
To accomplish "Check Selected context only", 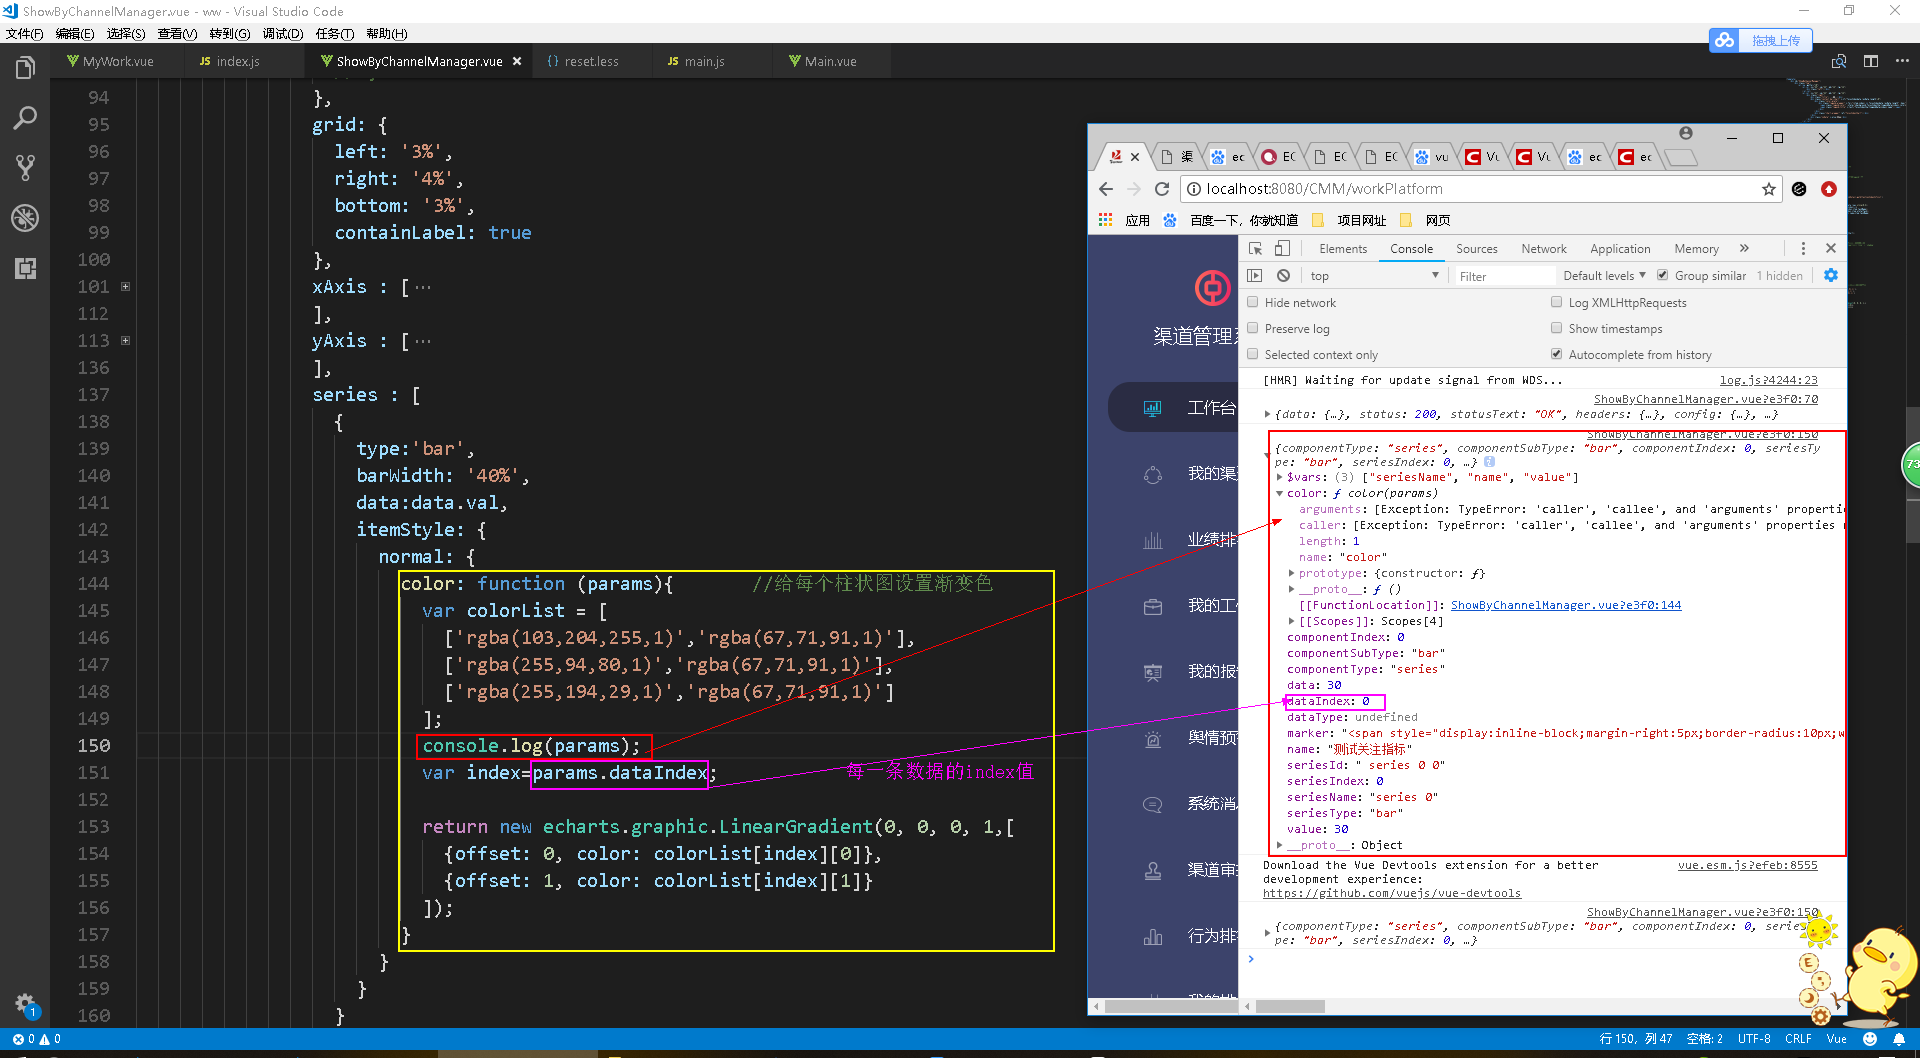I will tap(1252, 354).
